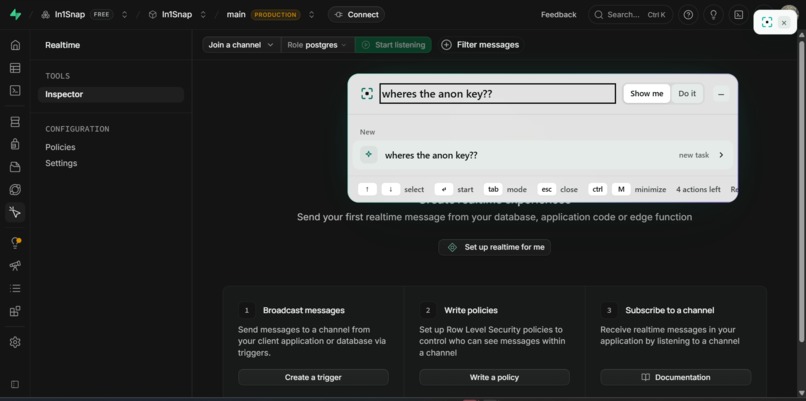The width and height of the screenshot is (806, 401).
Task: Open the Logs list icon
Action: point(15,288)
